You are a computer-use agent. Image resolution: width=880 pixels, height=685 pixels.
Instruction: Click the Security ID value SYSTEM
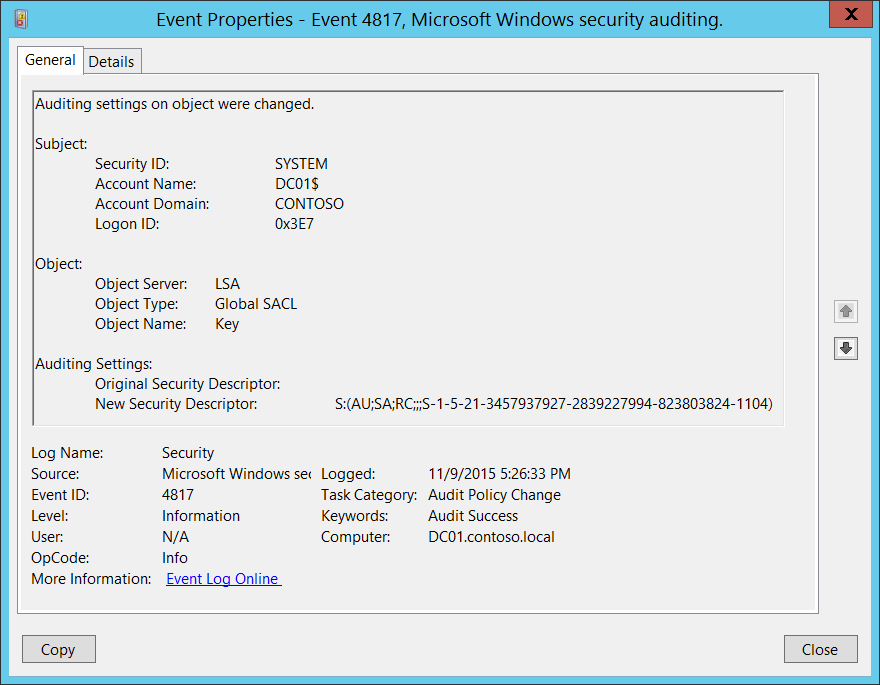(301, 164)
